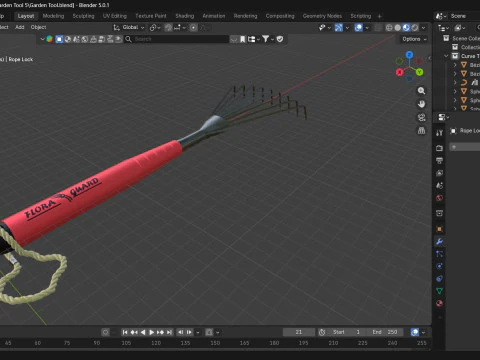Screen dimensions: 480x360
Task: Open the World properties globe icon
Action: pos(439,198)
